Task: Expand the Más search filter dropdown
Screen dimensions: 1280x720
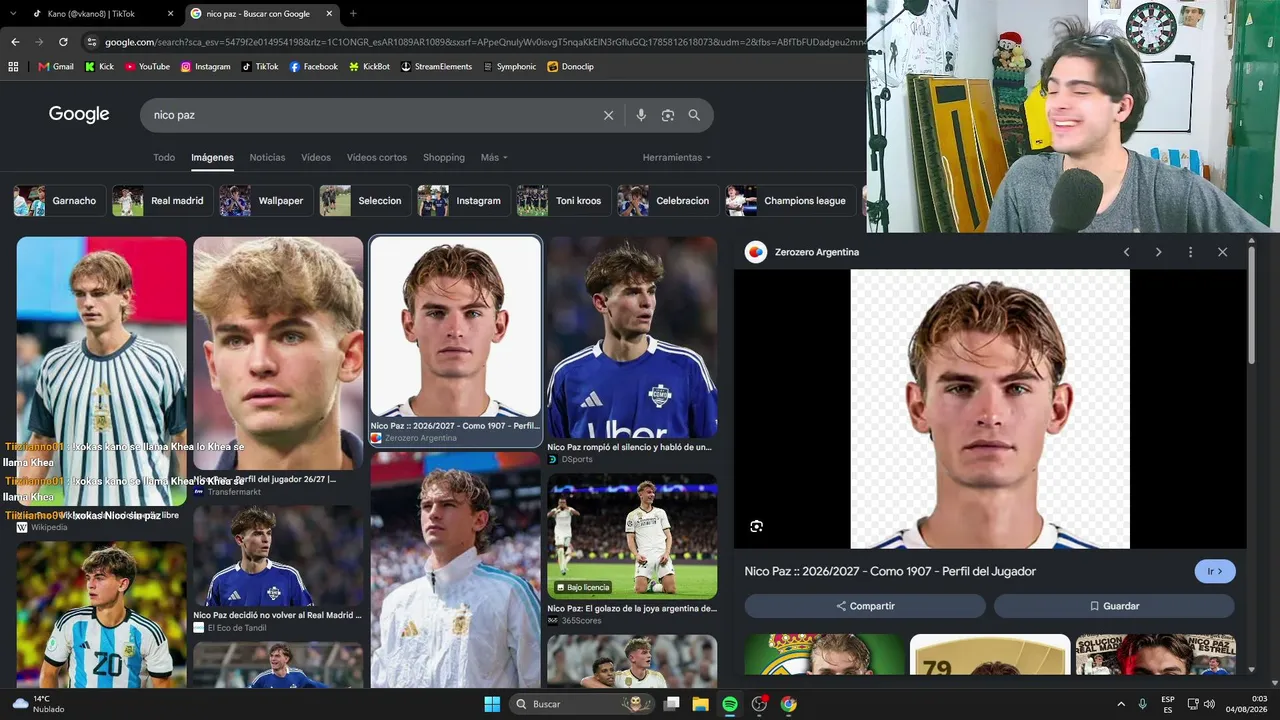Action: click(x=494, y=158)
